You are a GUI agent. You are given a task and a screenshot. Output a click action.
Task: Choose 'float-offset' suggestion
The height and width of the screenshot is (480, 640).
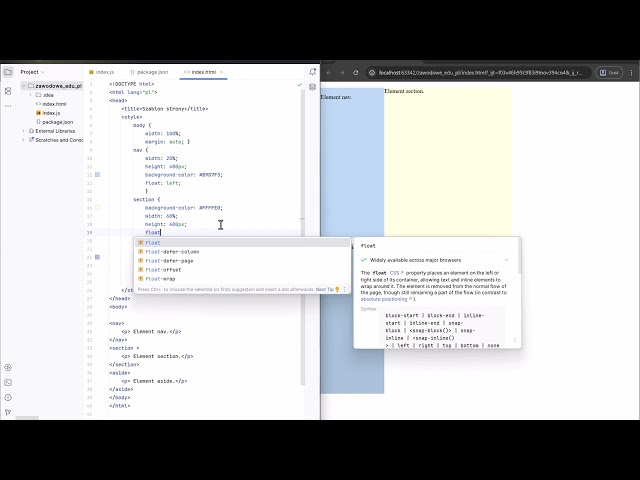(242, 270)
